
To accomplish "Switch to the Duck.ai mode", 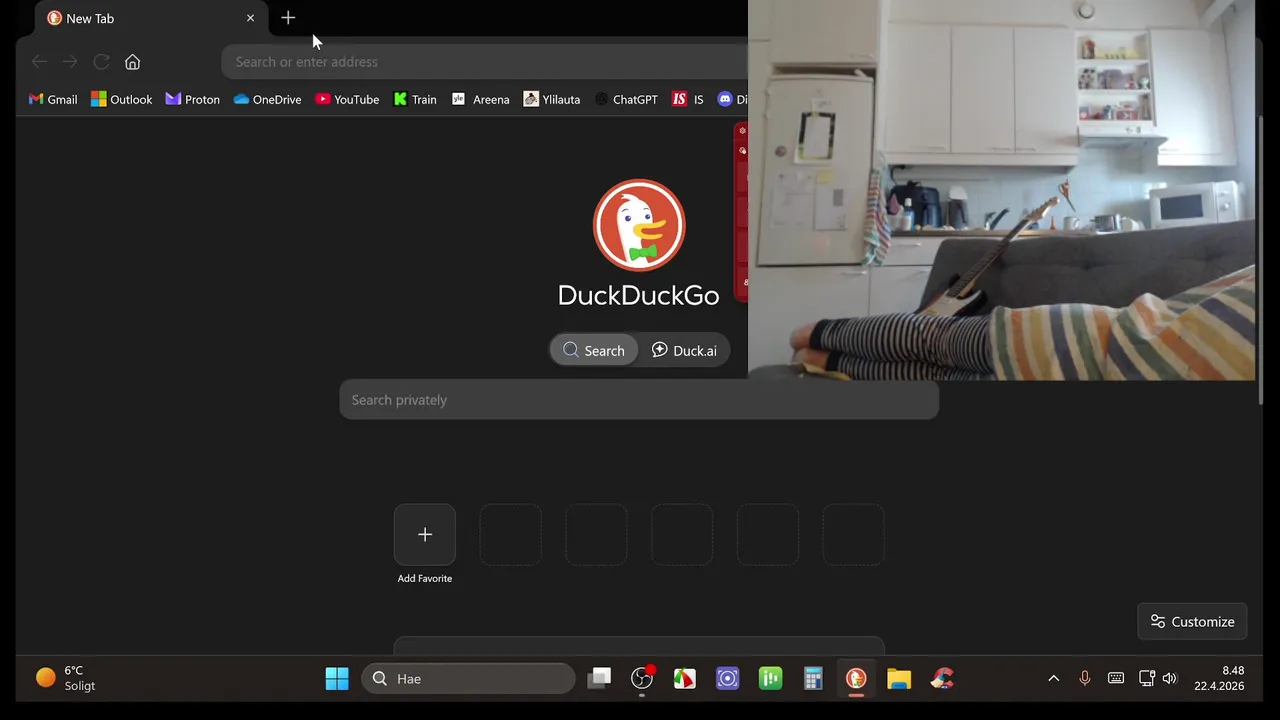I will (684, 350).
